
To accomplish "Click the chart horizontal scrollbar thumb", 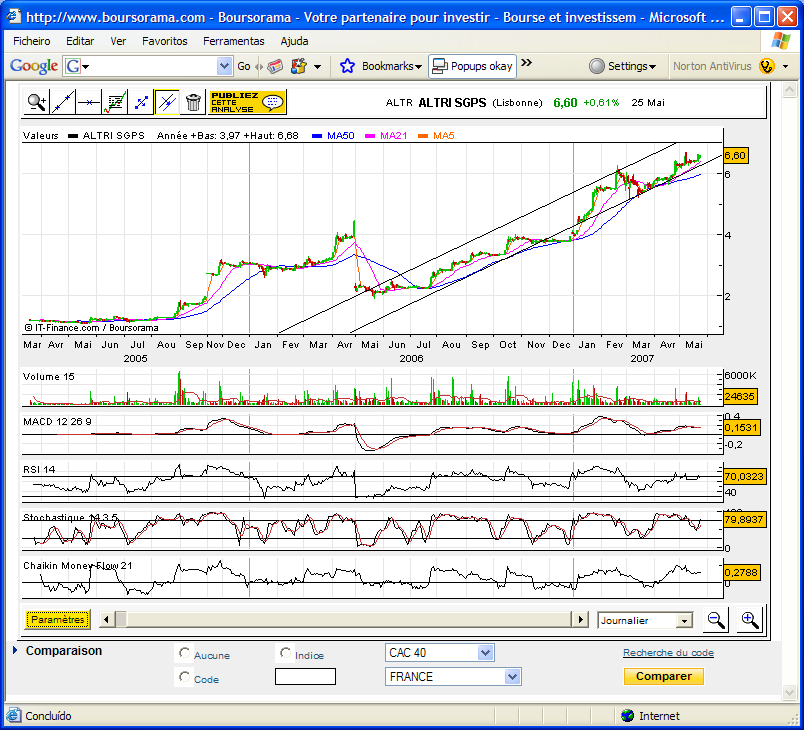I will click(120, 619).
